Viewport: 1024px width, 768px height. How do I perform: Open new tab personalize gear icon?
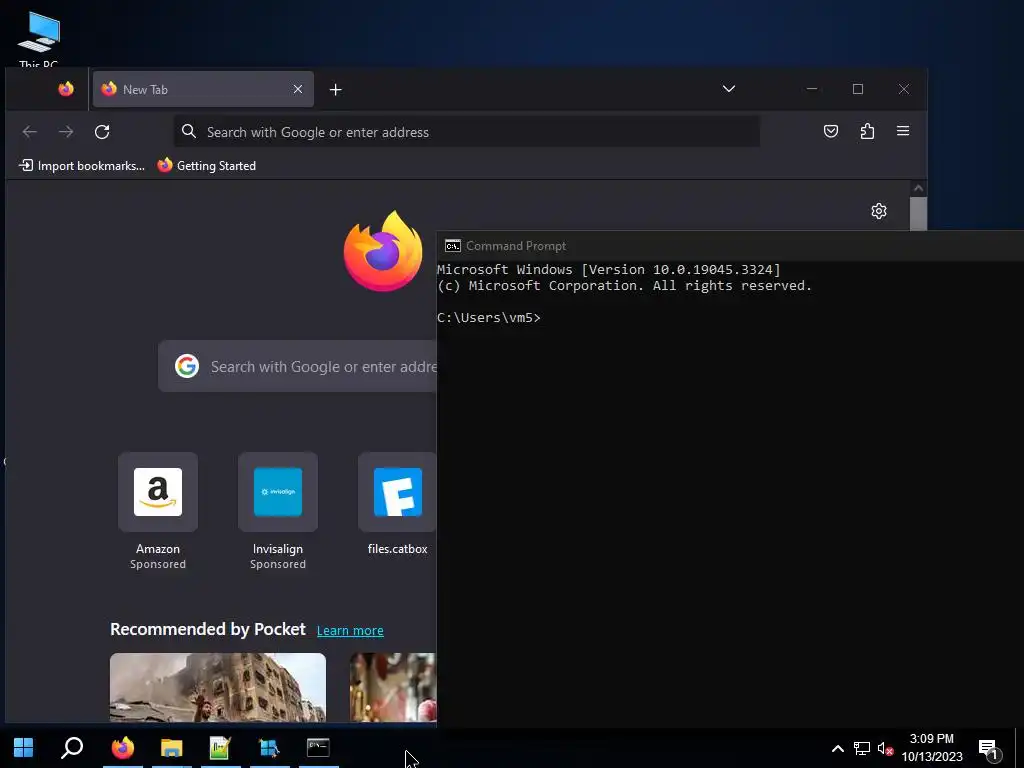pos(879,211)
